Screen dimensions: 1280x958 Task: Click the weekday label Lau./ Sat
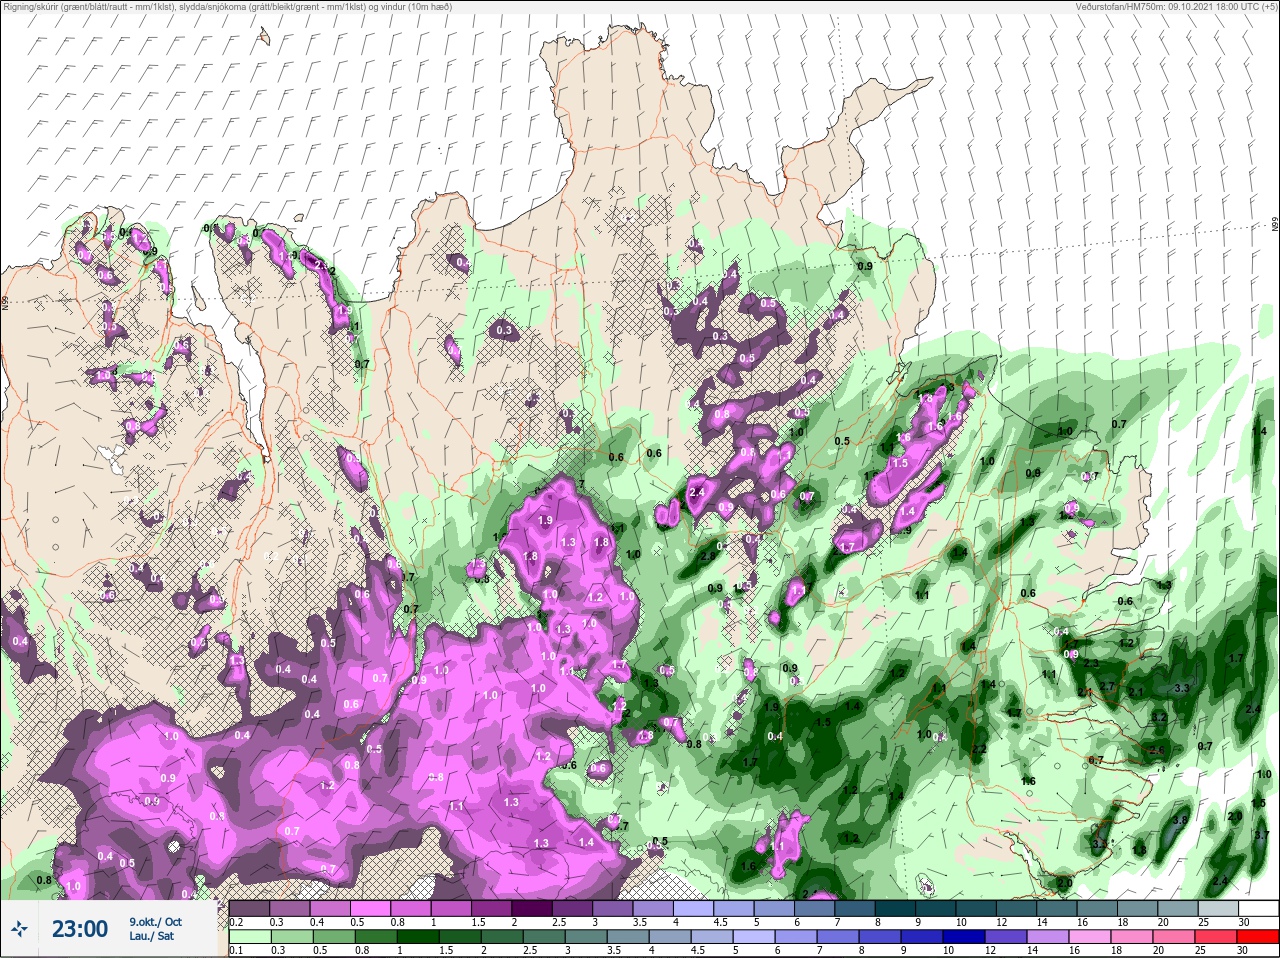click(151, 936)
